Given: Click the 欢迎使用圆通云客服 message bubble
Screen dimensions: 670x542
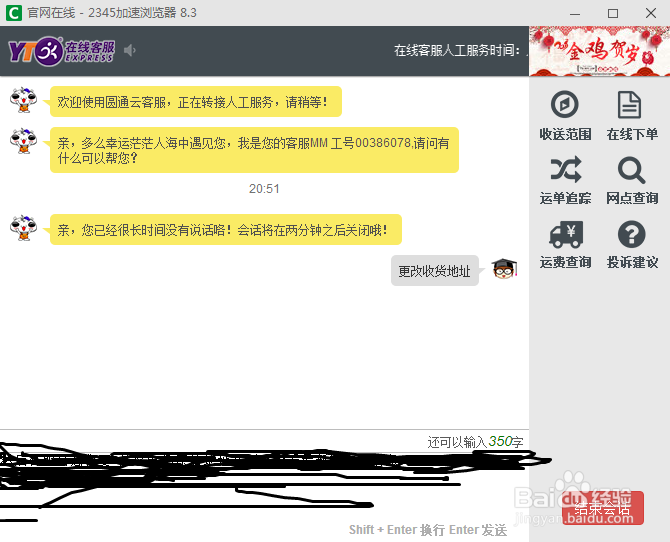Looking at the screenshot, I should (196, 102).
